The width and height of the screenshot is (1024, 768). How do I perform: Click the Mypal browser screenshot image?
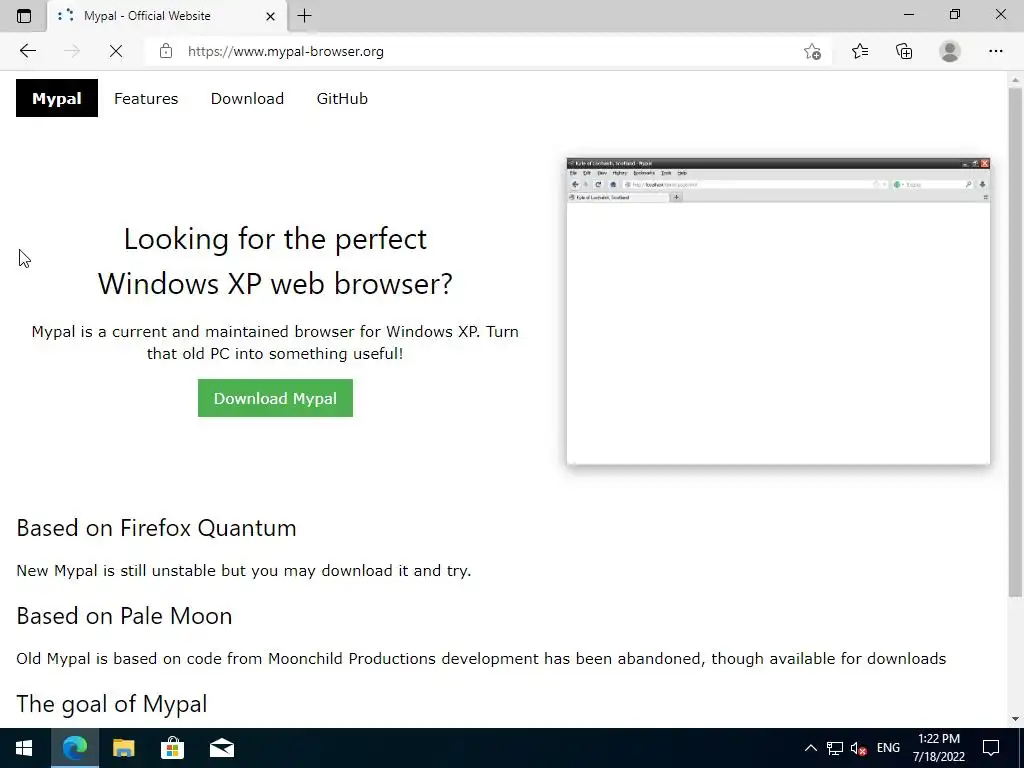coord(778,312)
